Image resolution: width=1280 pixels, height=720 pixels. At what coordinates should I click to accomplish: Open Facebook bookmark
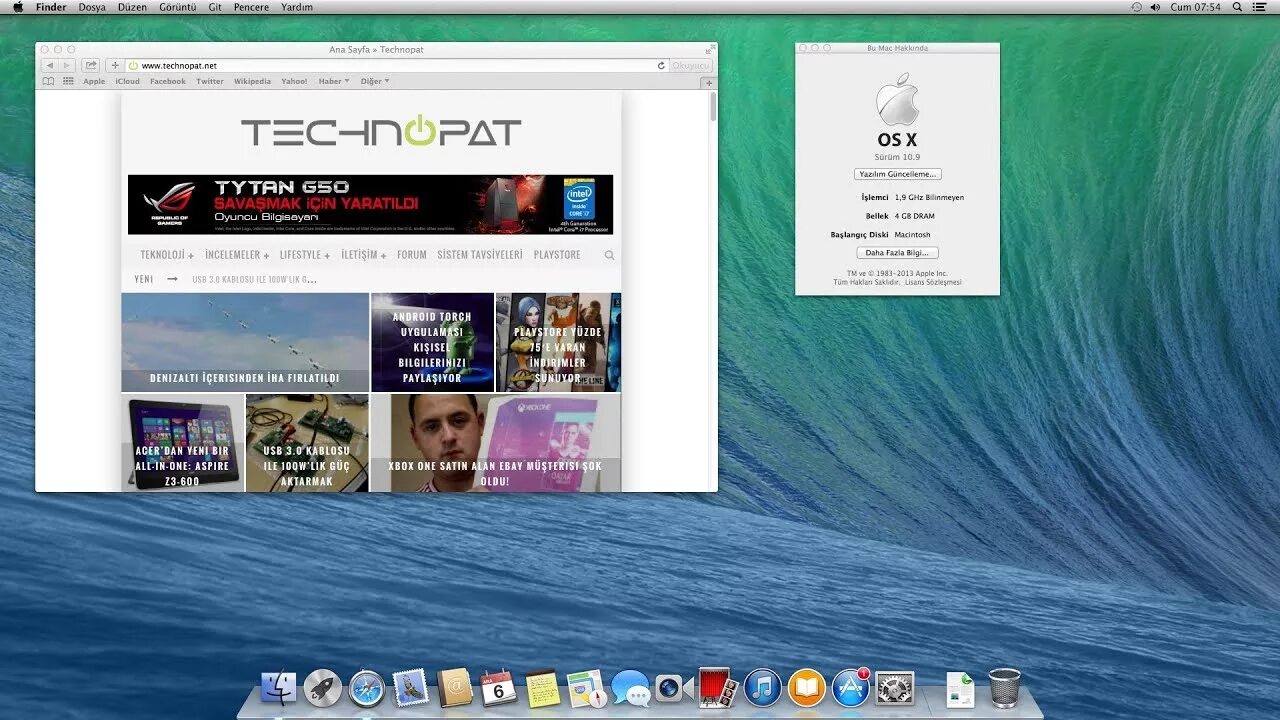pos(168,81)
